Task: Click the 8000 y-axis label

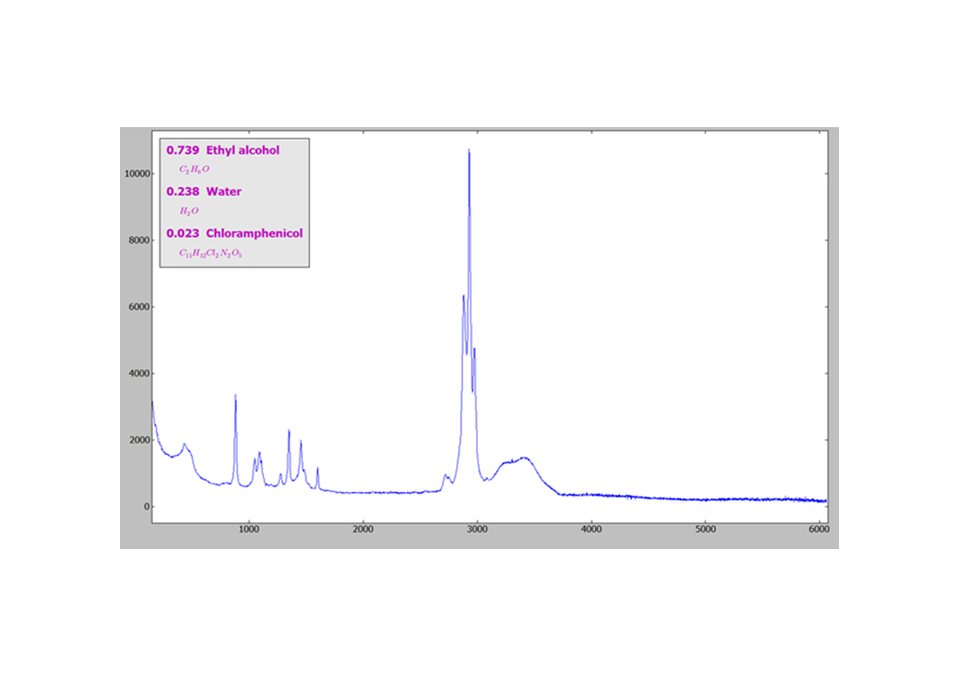Action: tap(139, 241)
